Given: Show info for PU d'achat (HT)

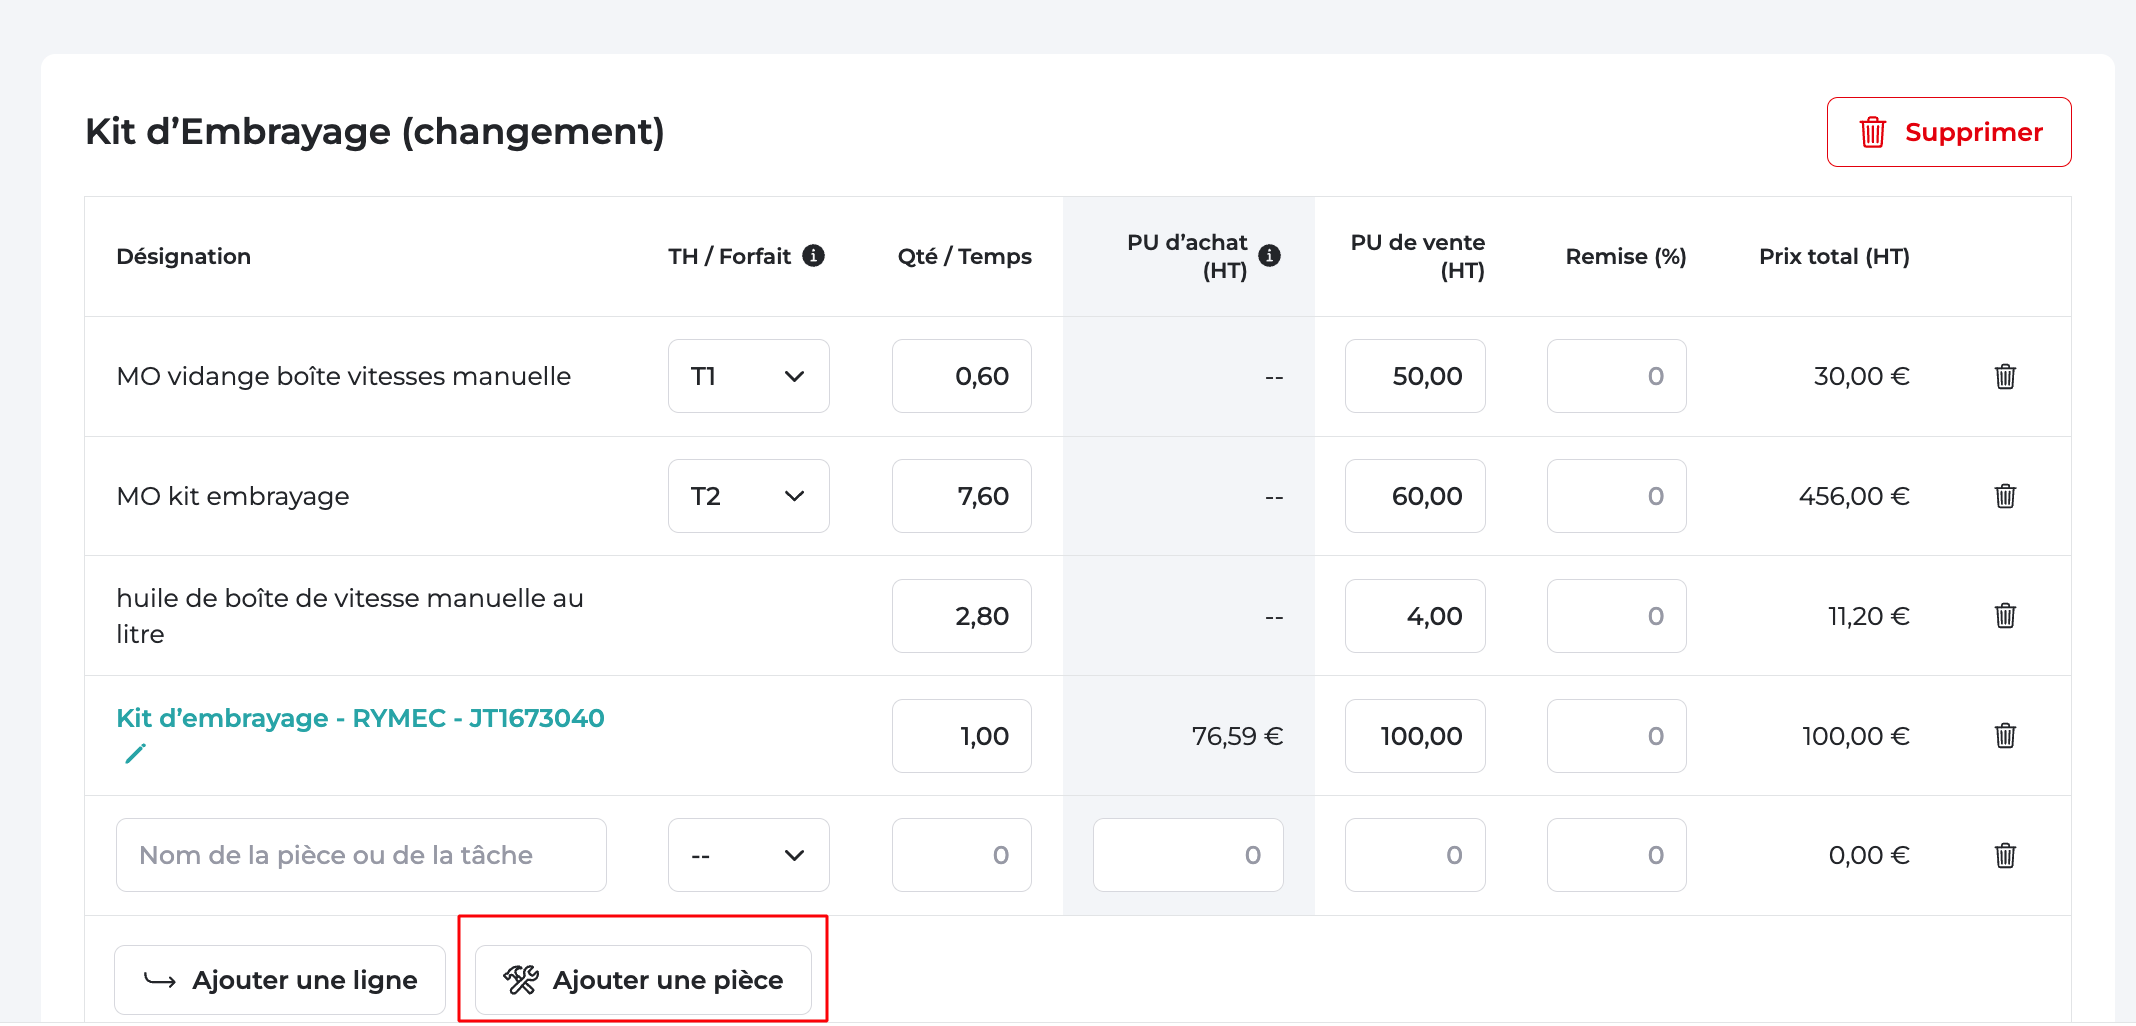Looking at the screenshot, I should click(x=1269, y=256).
